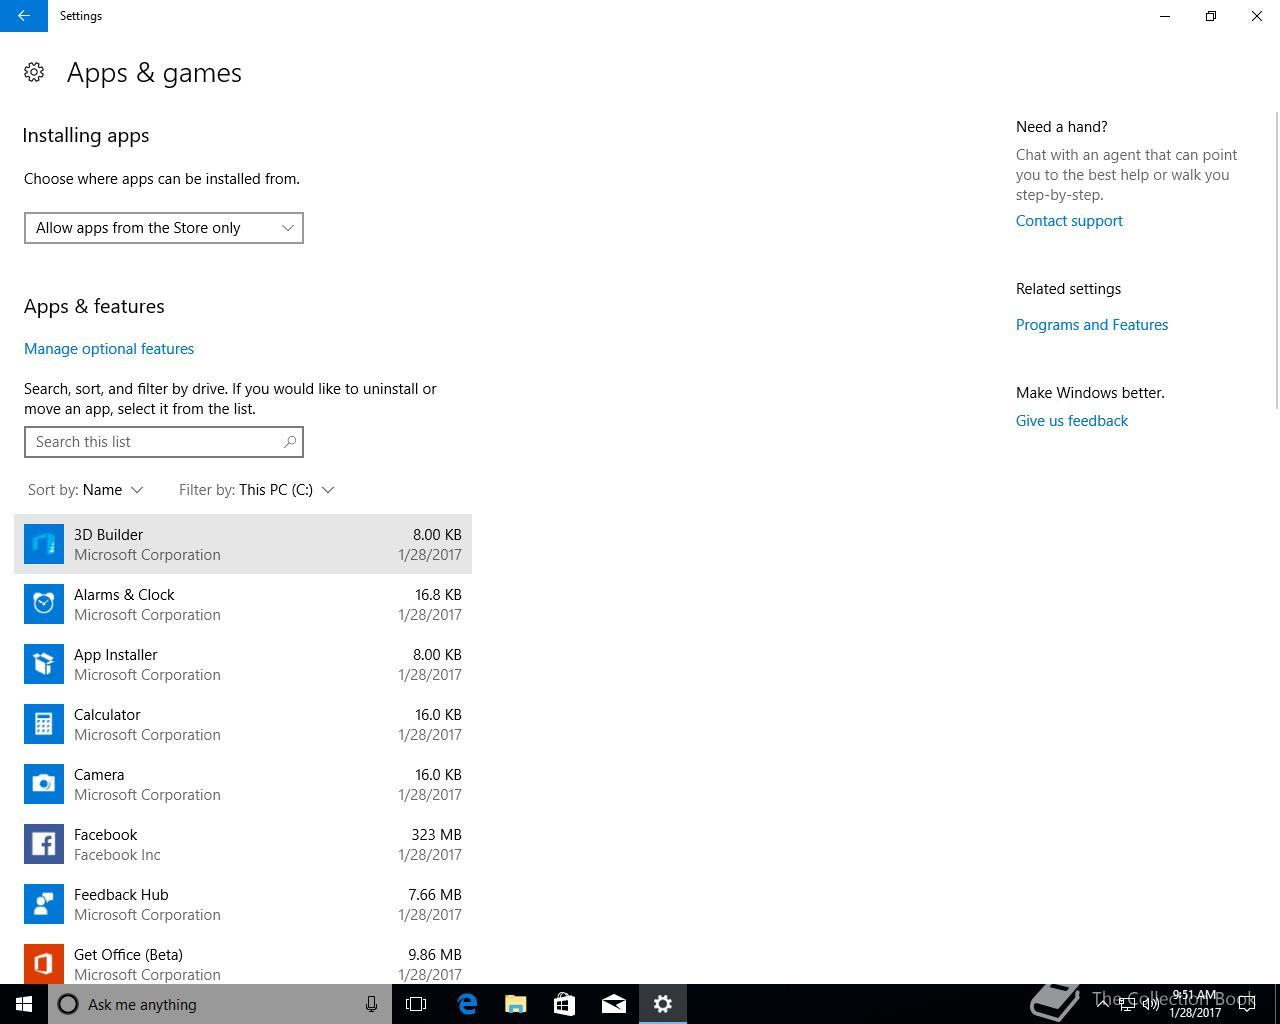The image size is (1280, 1024).
Task: Select the App Installer list row
Action: (x=243, y=664)
